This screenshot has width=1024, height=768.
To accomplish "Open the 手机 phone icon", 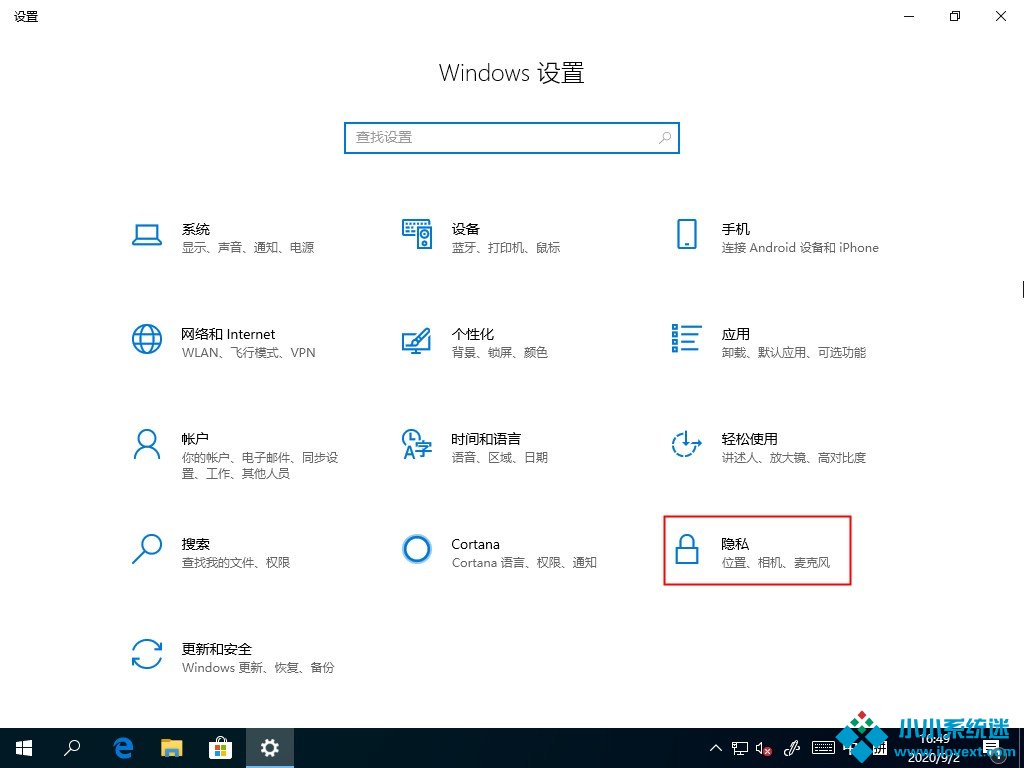I will (686, 234).
